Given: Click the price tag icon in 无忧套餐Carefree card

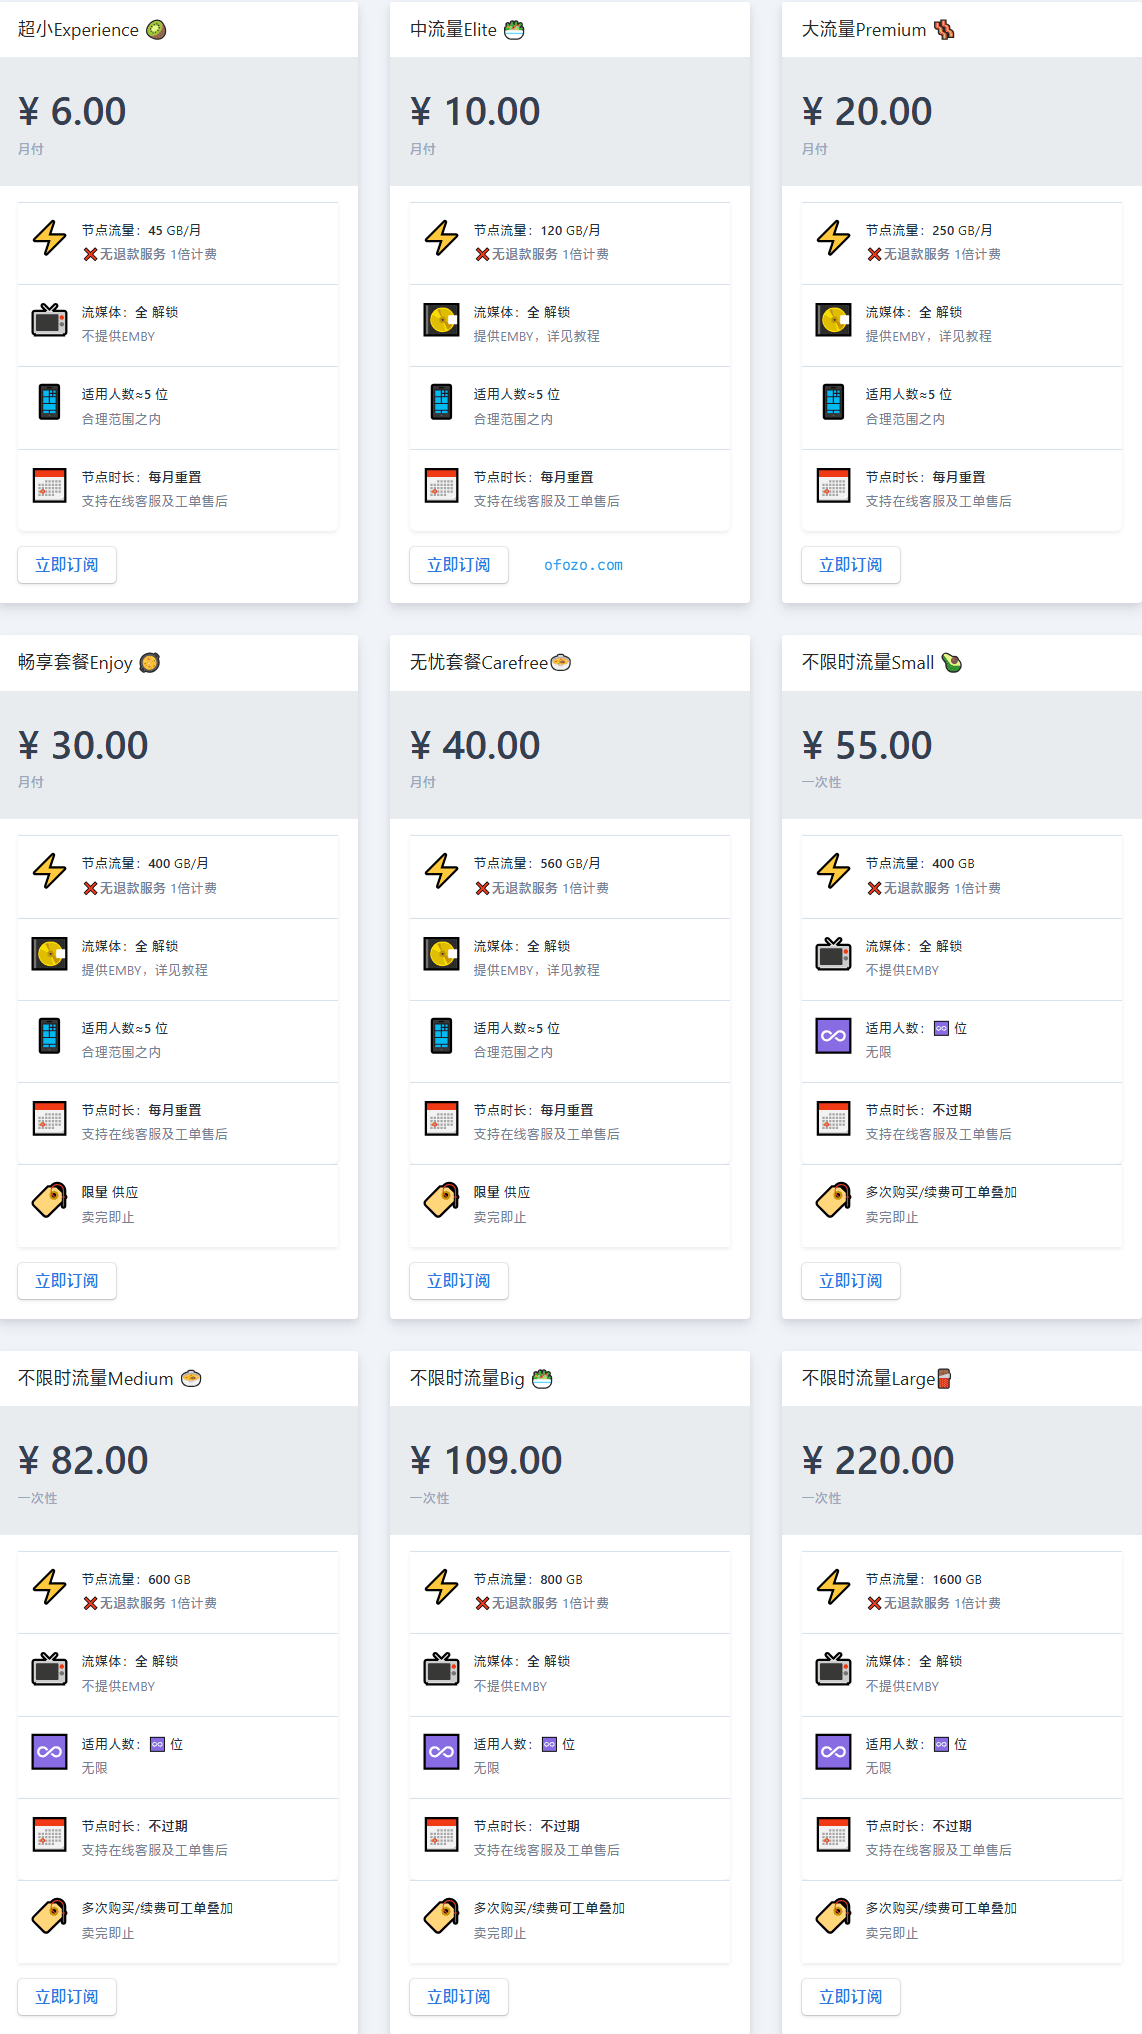Looking at the screenshot, I should (x=441, y=1200).
